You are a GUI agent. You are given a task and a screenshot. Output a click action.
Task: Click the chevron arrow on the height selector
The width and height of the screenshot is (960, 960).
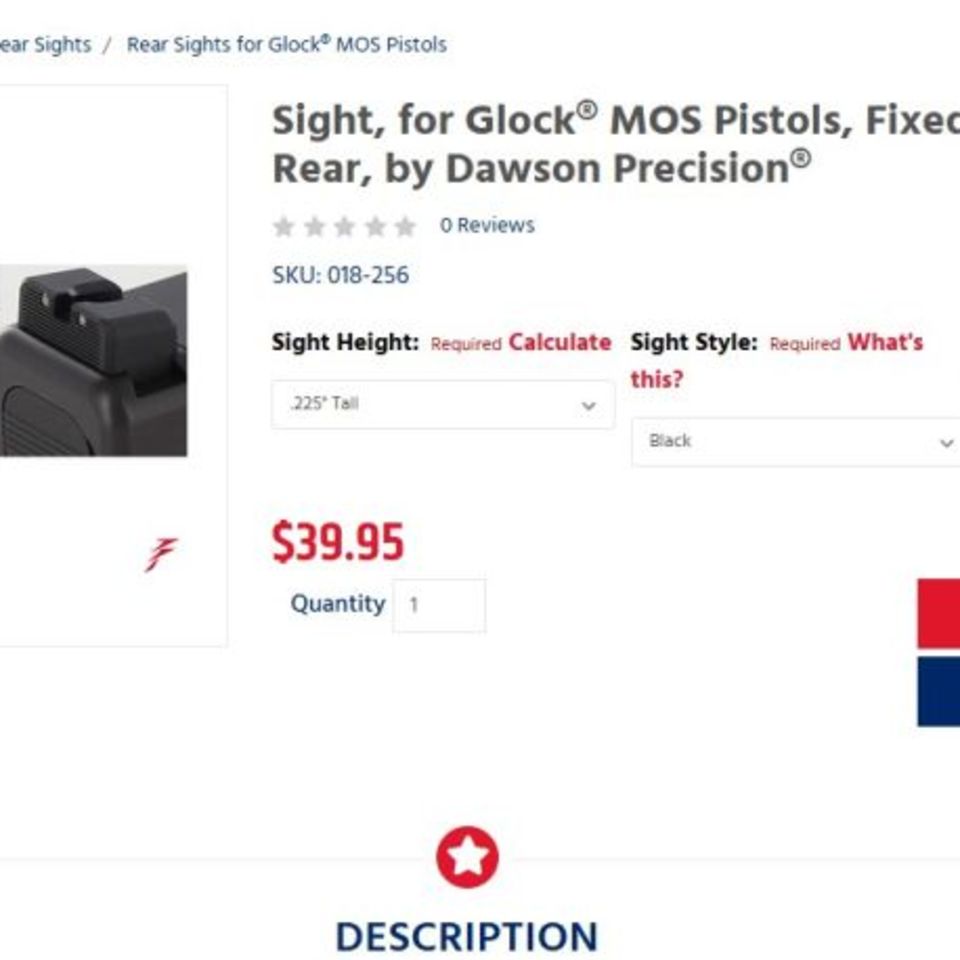click(588, 405)
